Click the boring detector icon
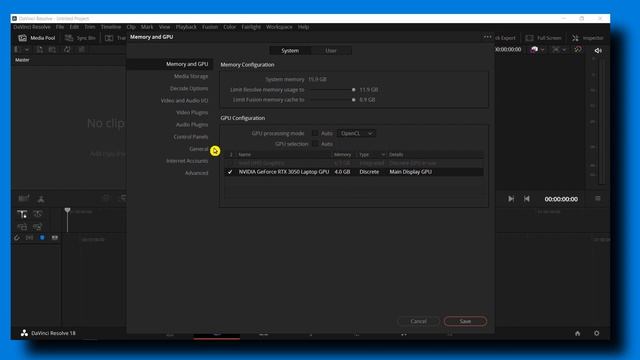The width and height of the screenshot is (640, 360). click(23, 199)
